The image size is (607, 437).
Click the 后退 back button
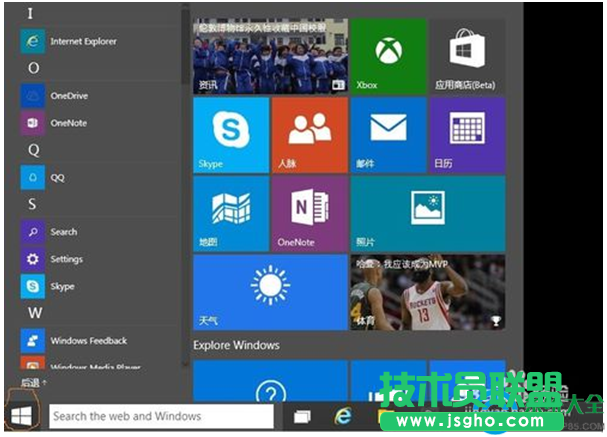pos(33,383)
